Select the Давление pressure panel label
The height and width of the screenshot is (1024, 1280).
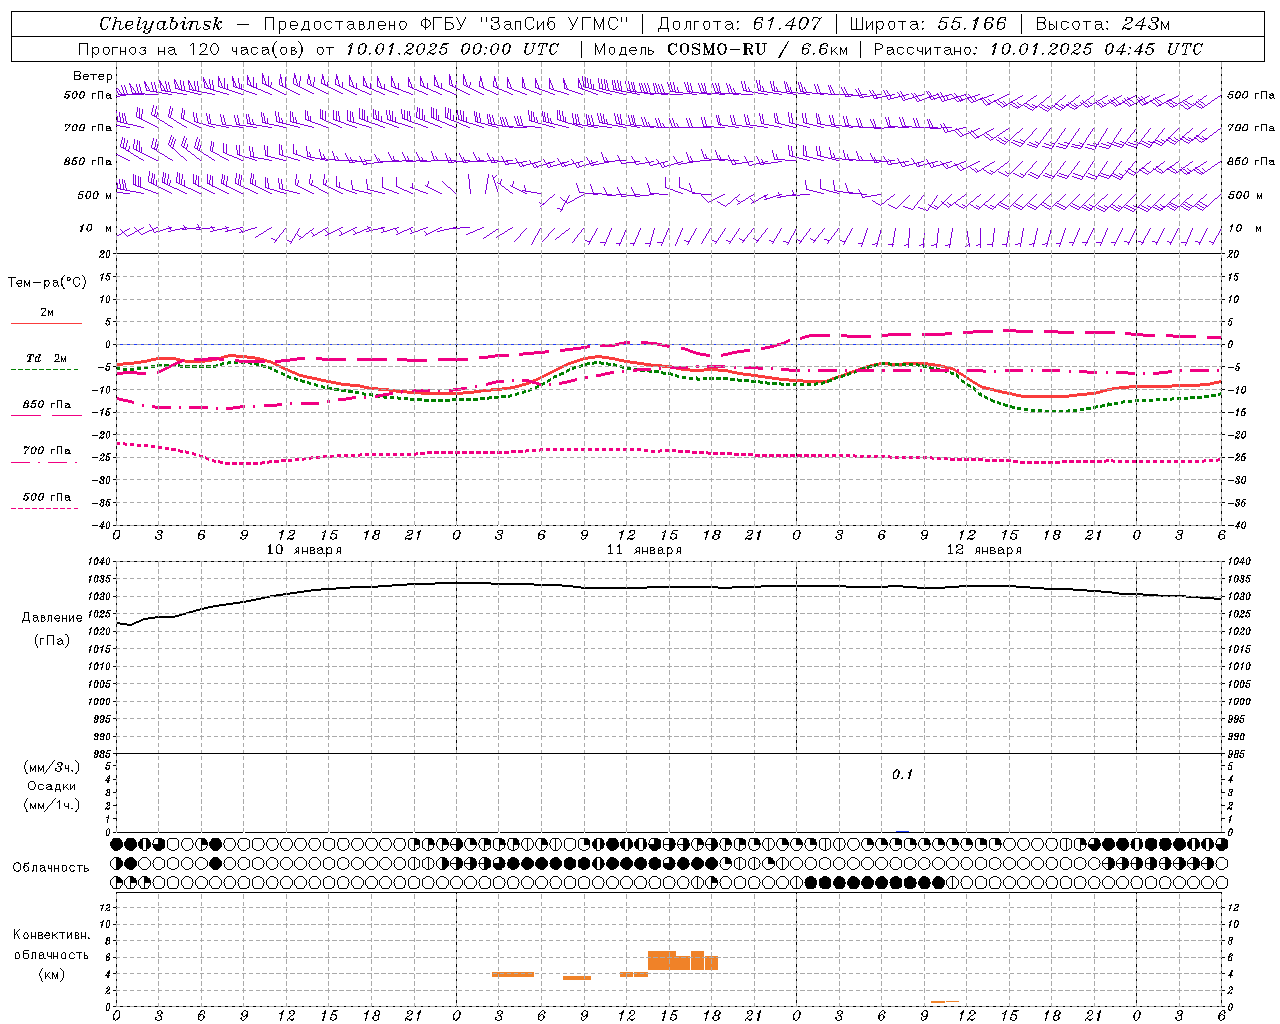click(x=52, y=618)
